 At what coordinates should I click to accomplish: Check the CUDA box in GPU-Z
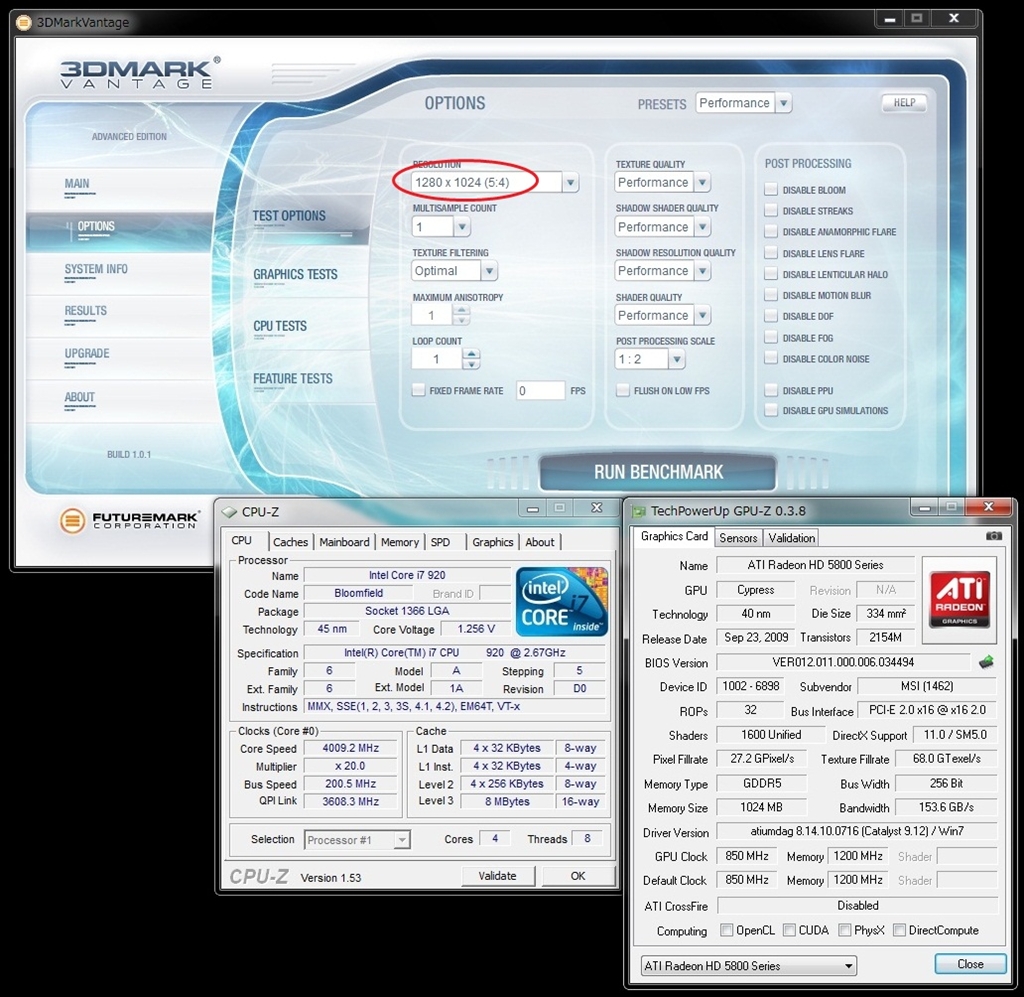[x=789, y=930]
